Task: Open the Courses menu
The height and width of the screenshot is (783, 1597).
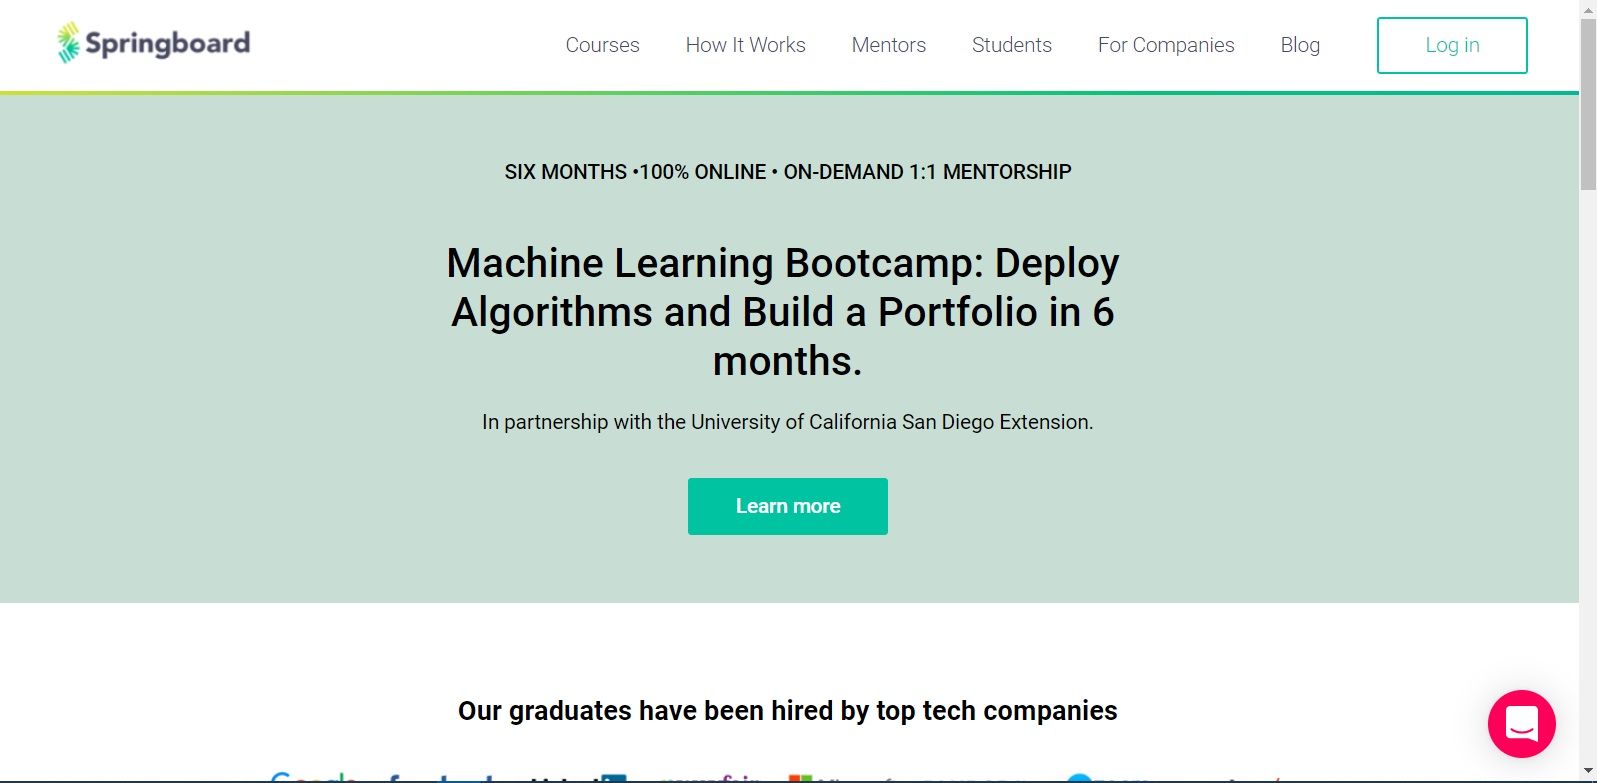Action: (602, 45)
